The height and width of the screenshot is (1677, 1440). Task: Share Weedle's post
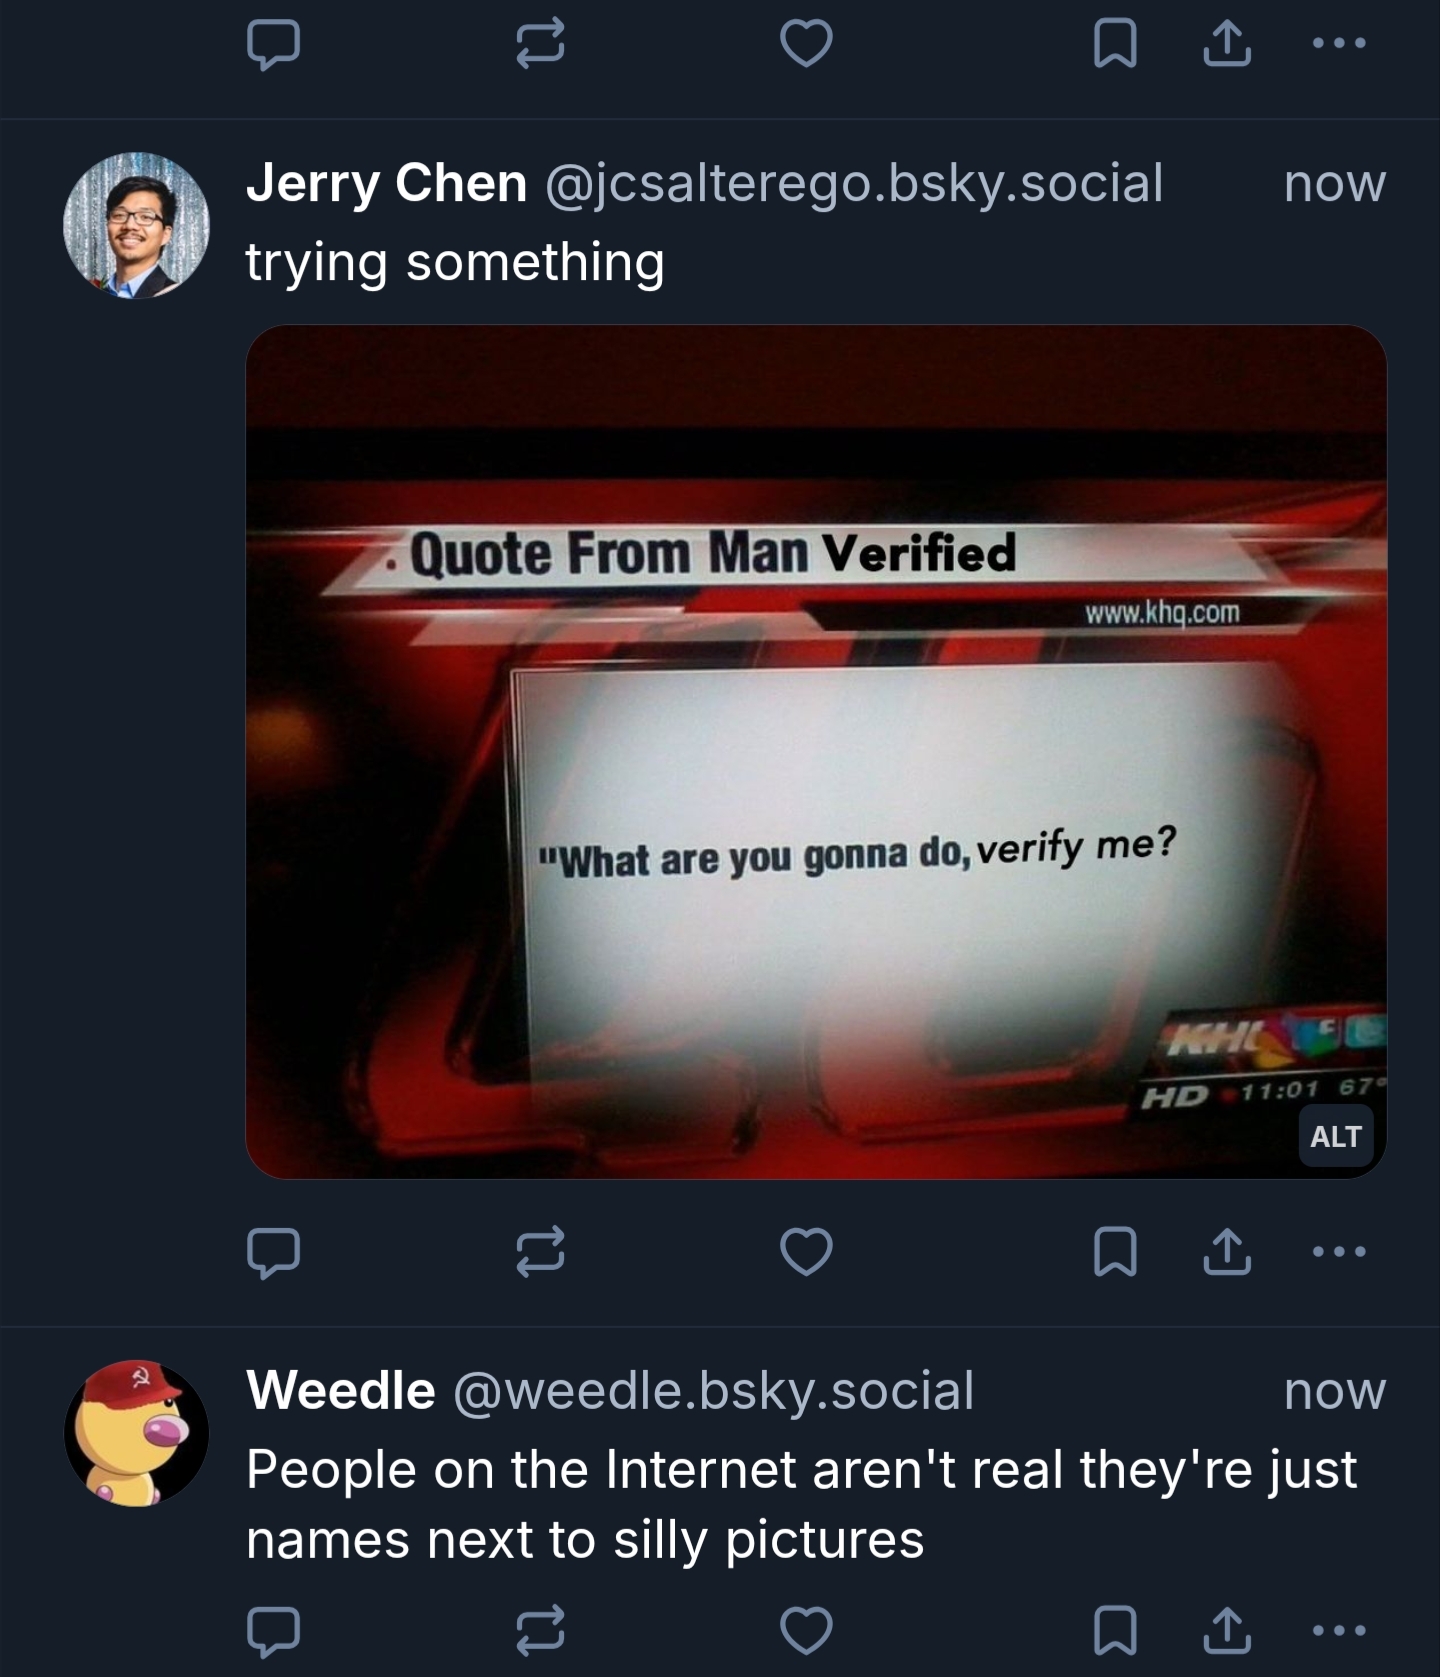(x=1227, y=1631)
